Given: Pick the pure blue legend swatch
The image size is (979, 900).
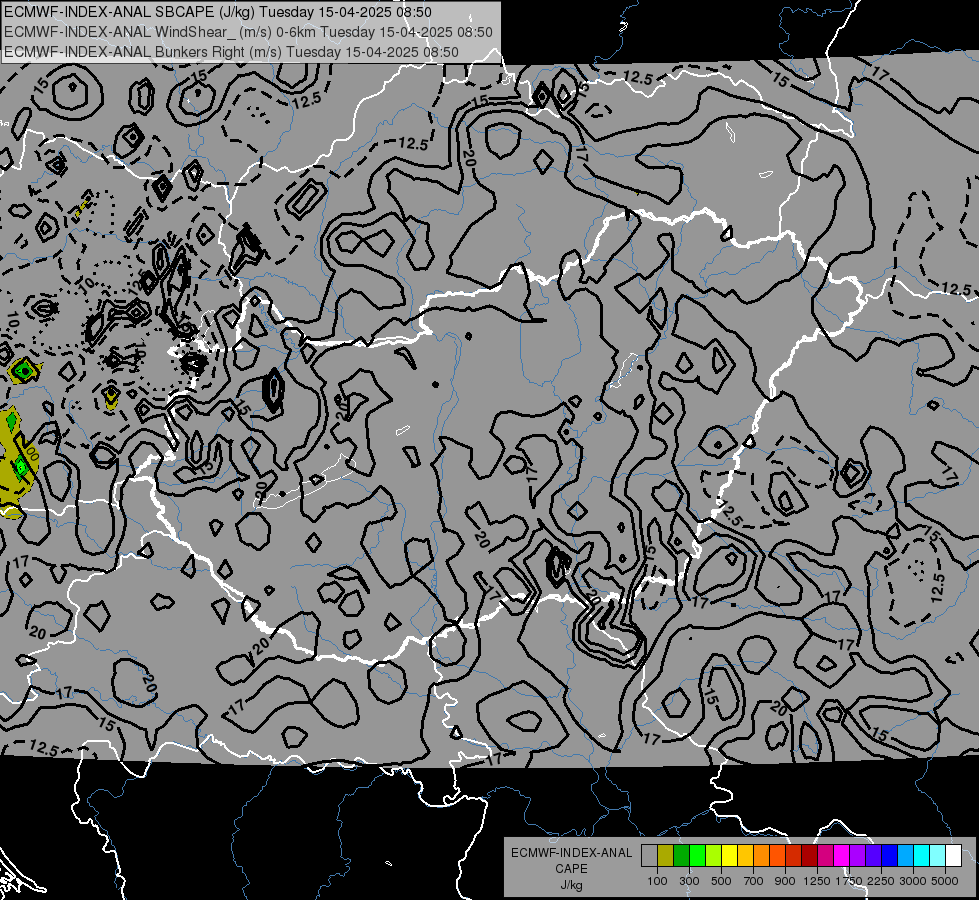Looking at the screenshot, I should [890, 856].
